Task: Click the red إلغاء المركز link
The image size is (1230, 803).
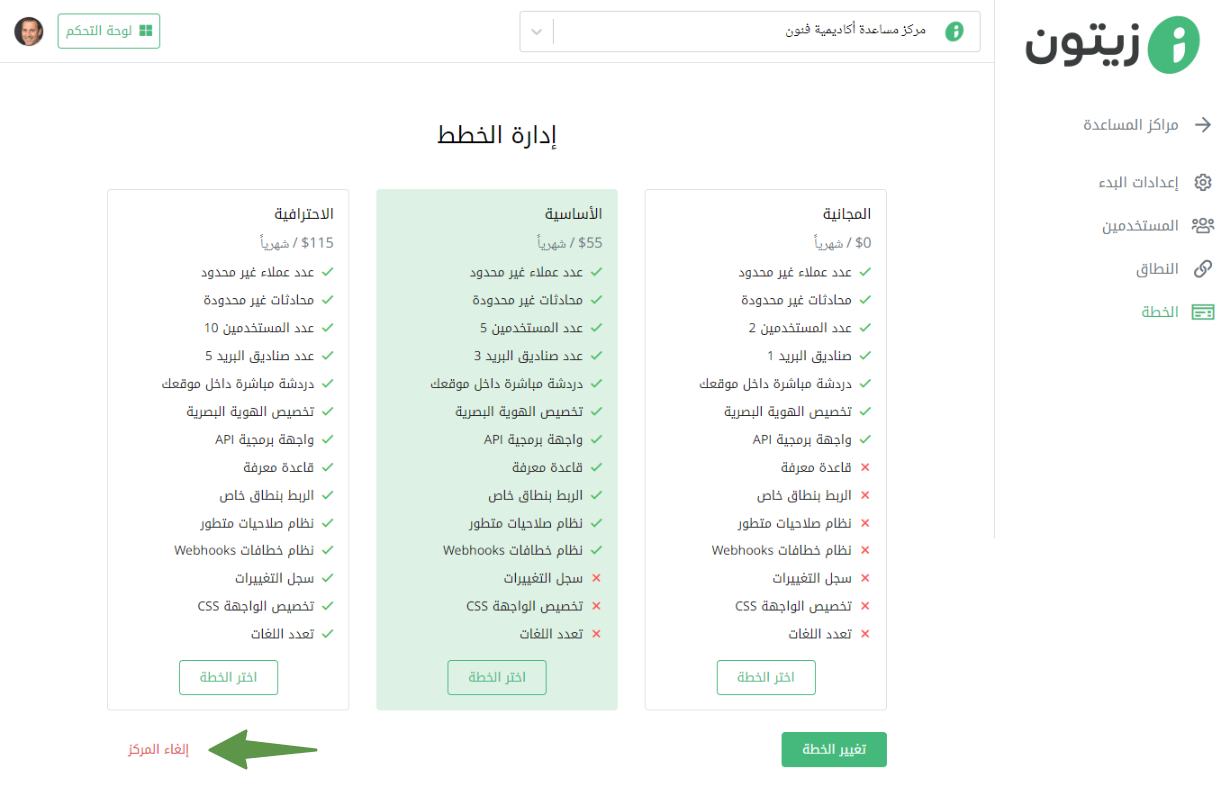Action: [x=158, y=750]
